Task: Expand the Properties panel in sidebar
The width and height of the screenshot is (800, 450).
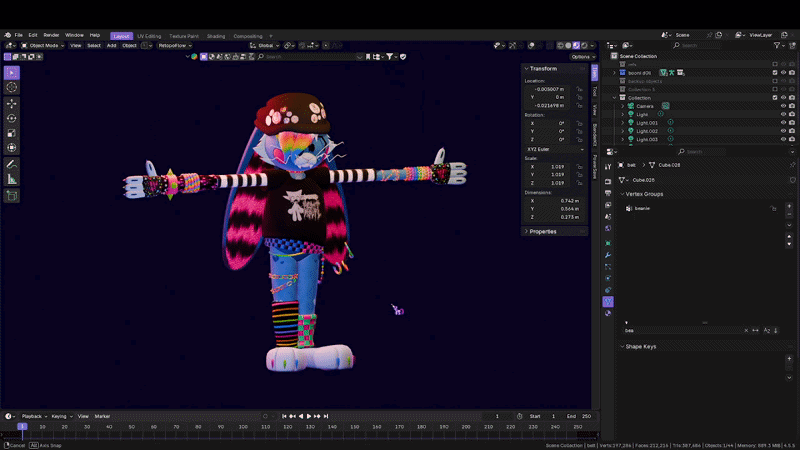Action: pos(543,231)
